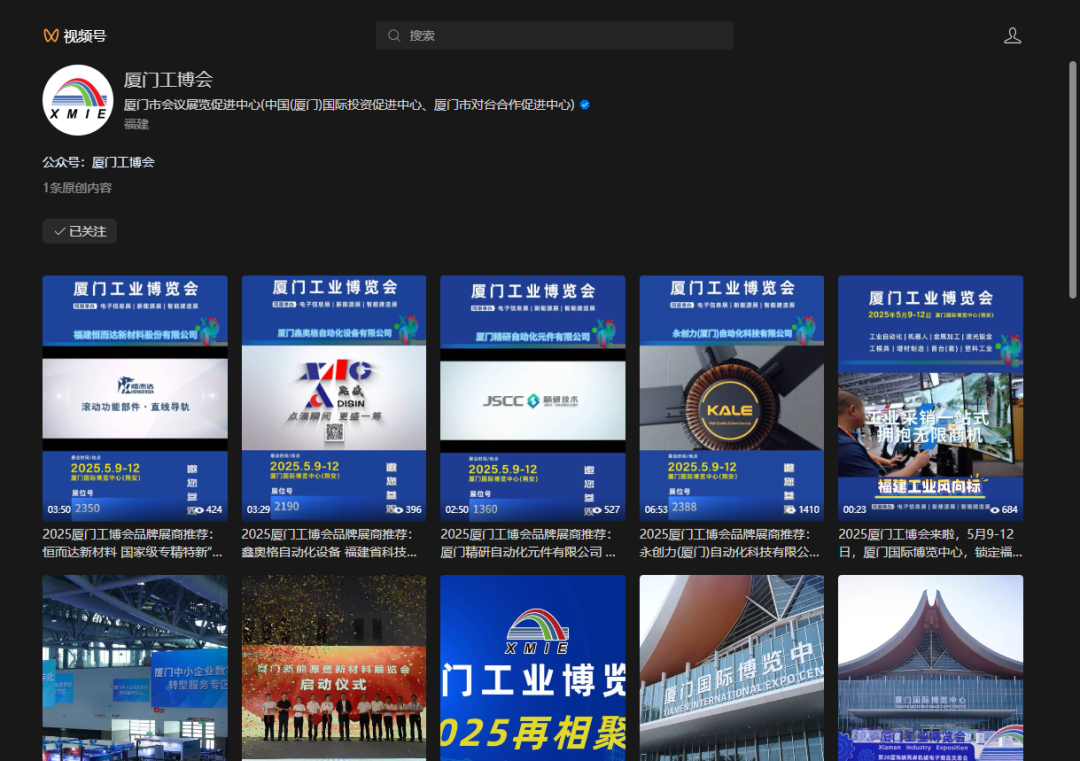Focus the 搜索 search input field
1080x761 pixels.
tap(554, 35)
